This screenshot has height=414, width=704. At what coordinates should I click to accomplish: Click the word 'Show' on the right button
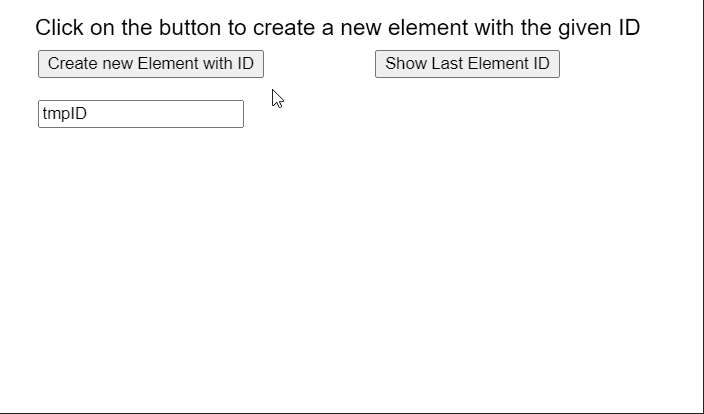[x=406, y=64]
